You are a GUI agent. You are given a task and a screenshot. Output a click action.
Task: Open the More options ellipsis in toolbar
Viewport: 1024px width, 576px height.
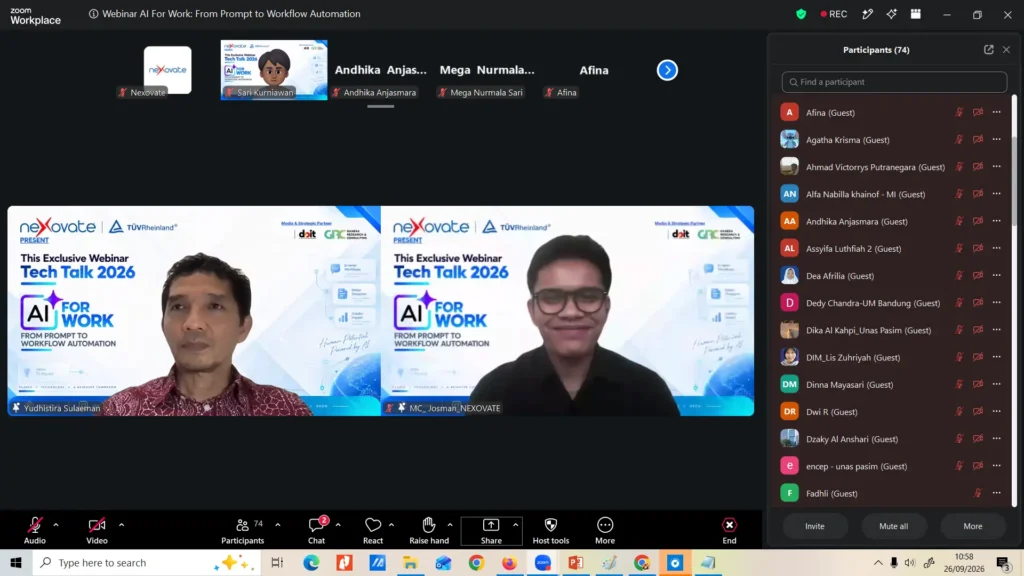605,530
